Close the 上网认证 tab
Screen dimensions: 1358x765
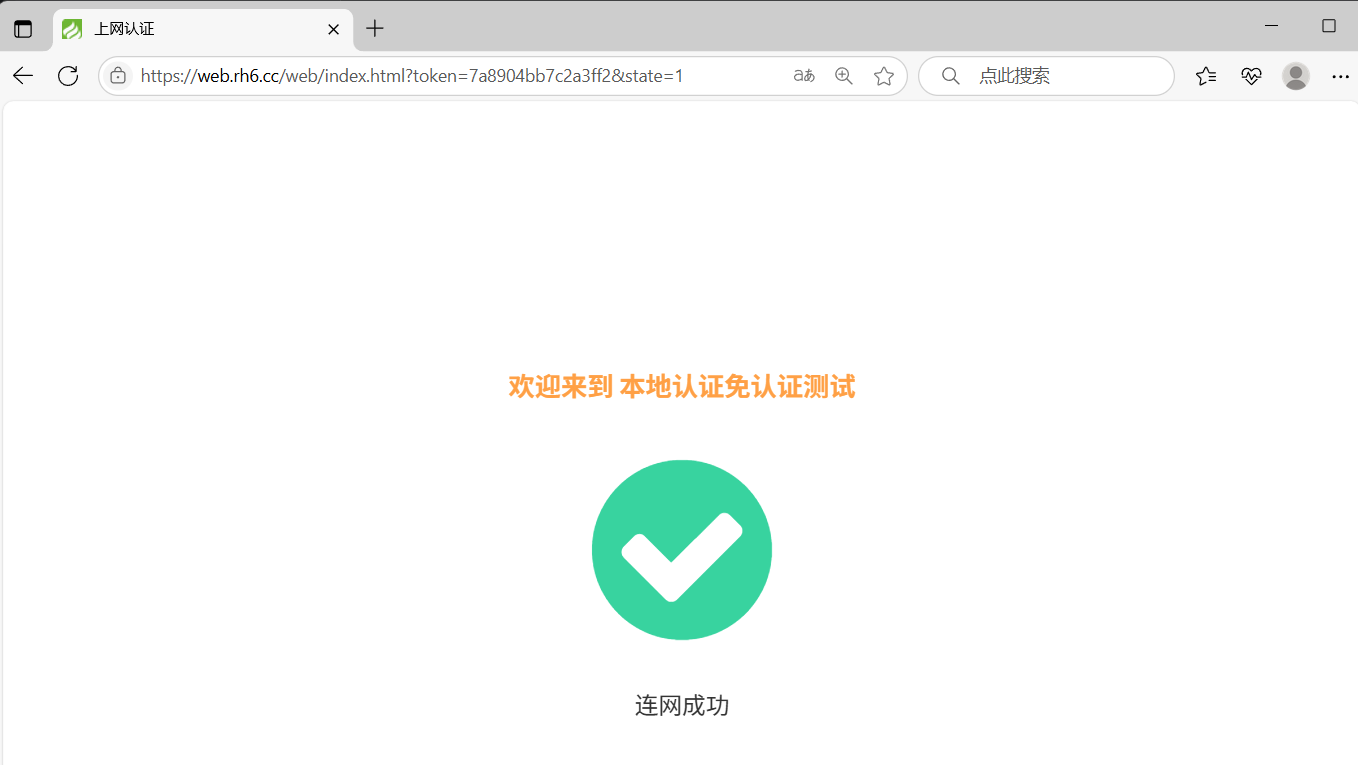pos(334,29)
